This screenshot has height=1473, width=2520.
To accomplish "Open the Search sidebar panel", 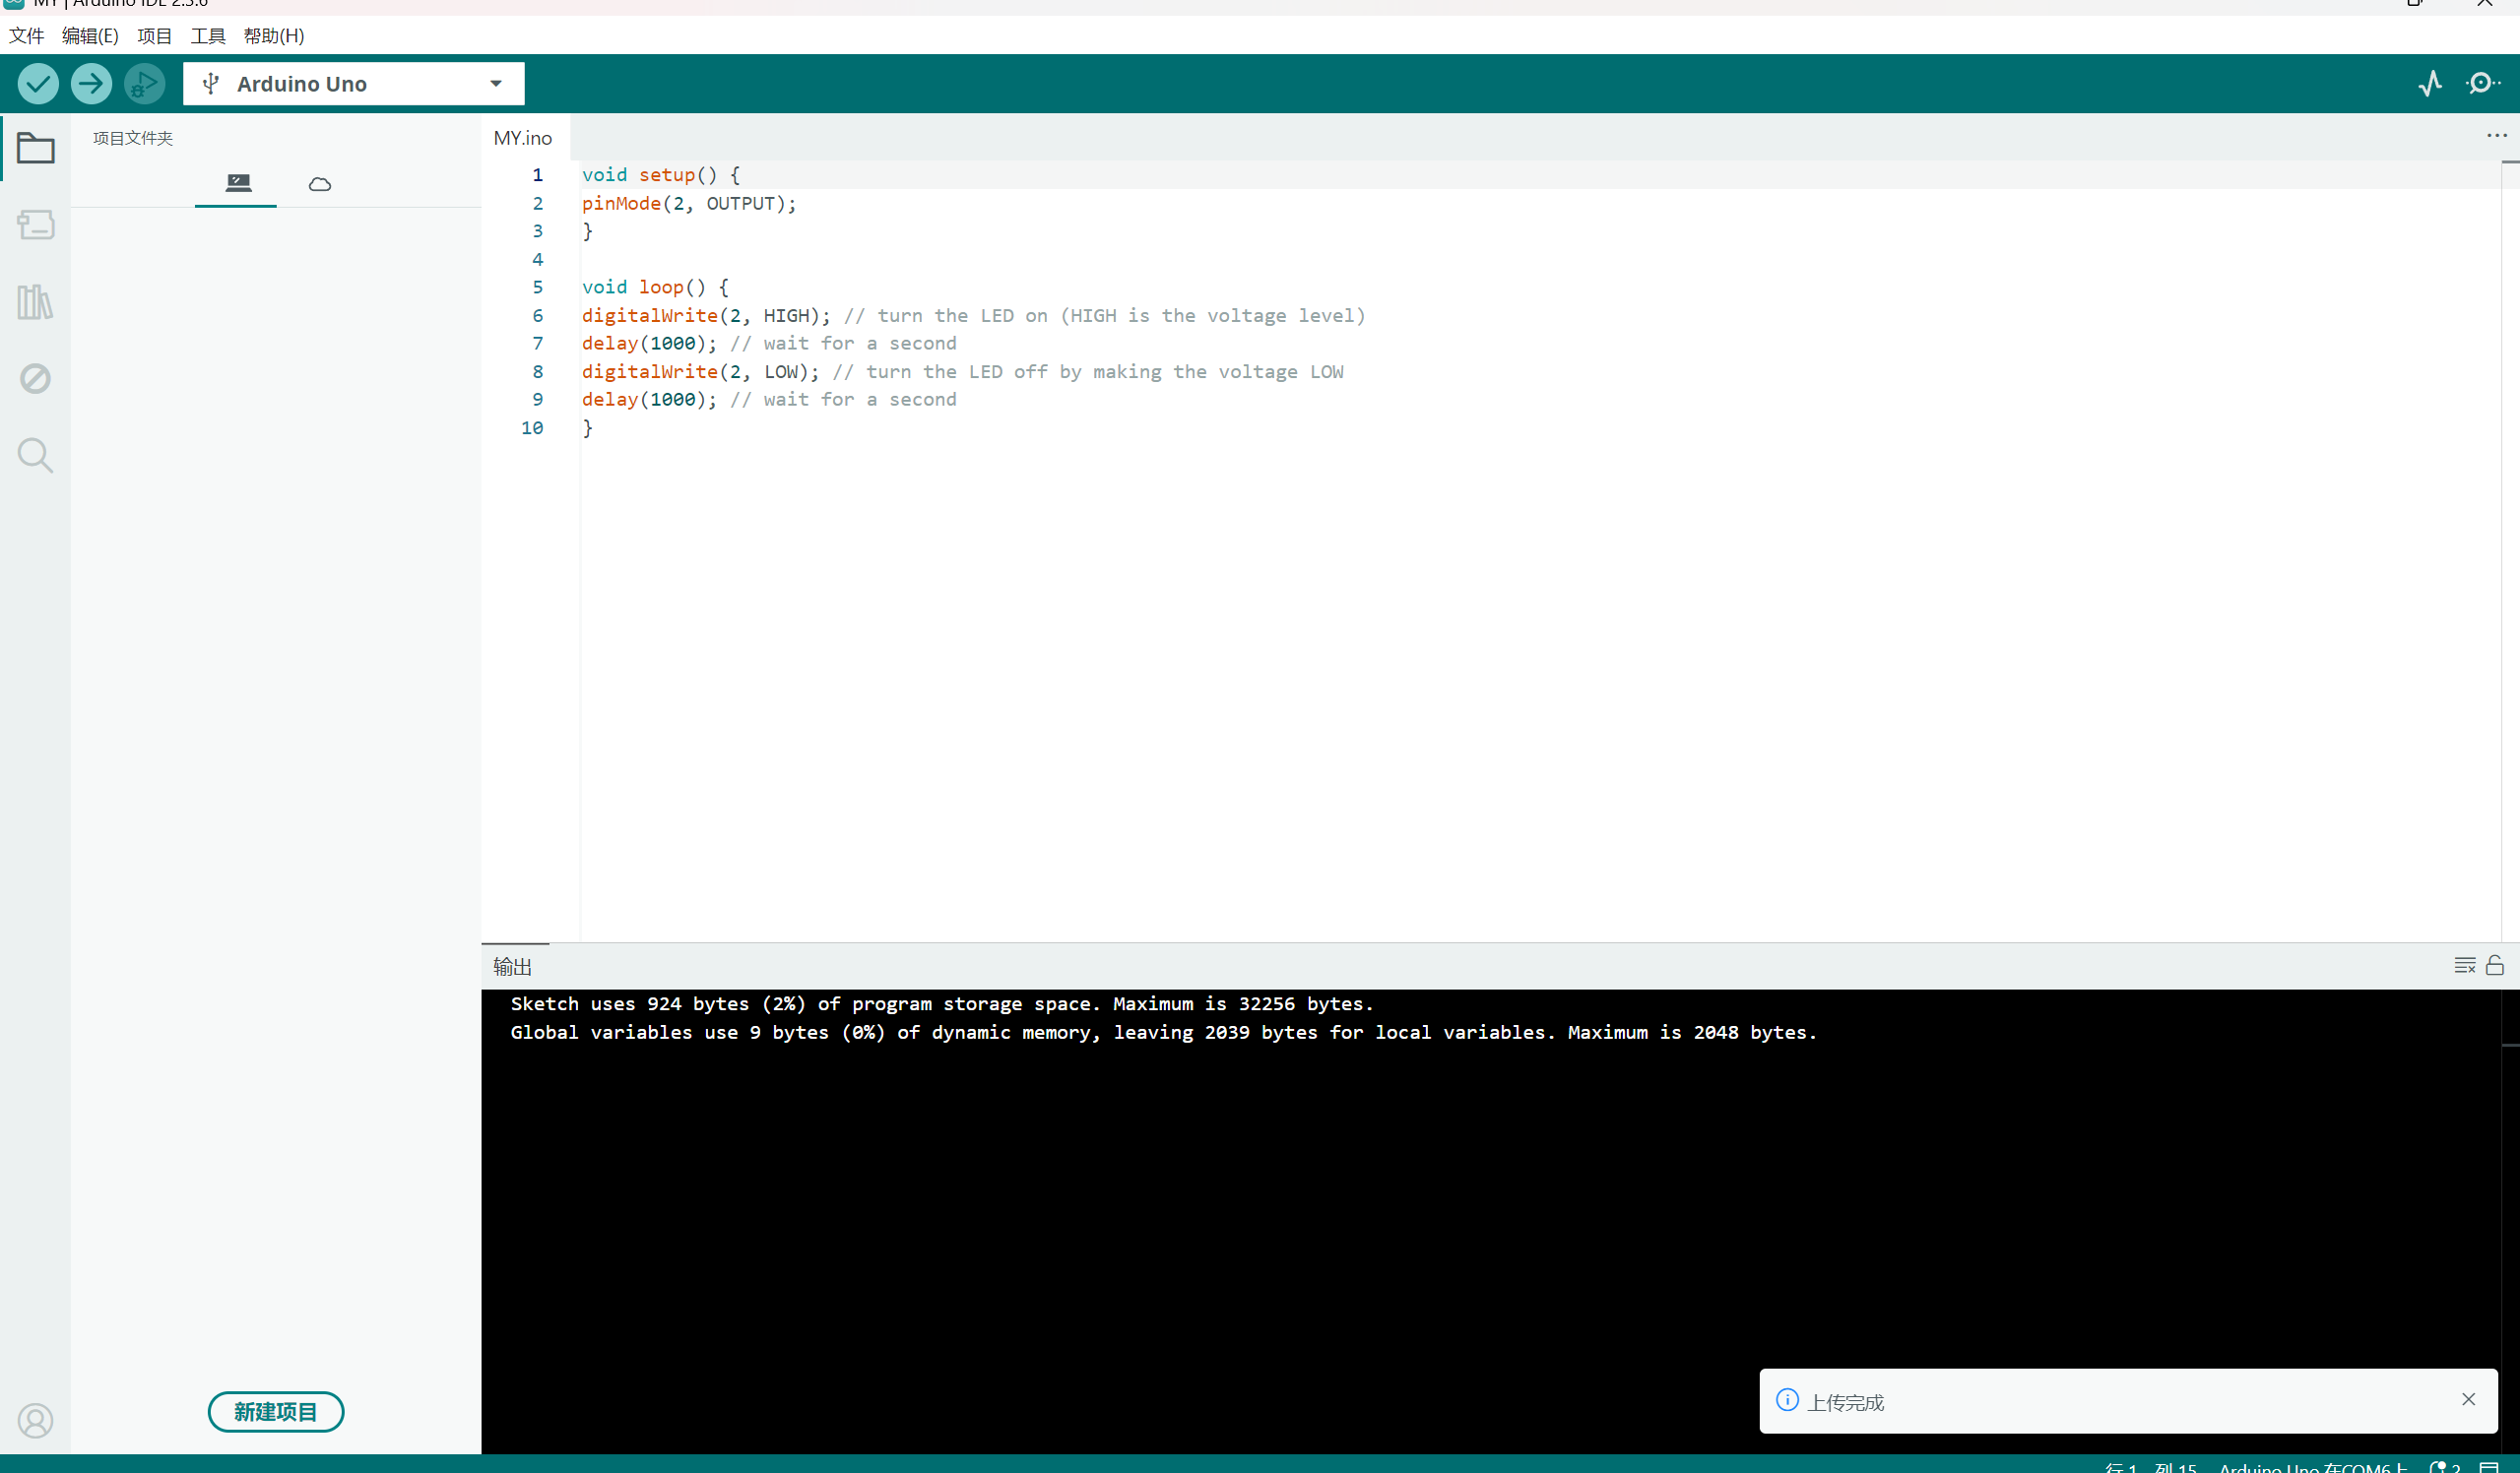I will point(36,456).
